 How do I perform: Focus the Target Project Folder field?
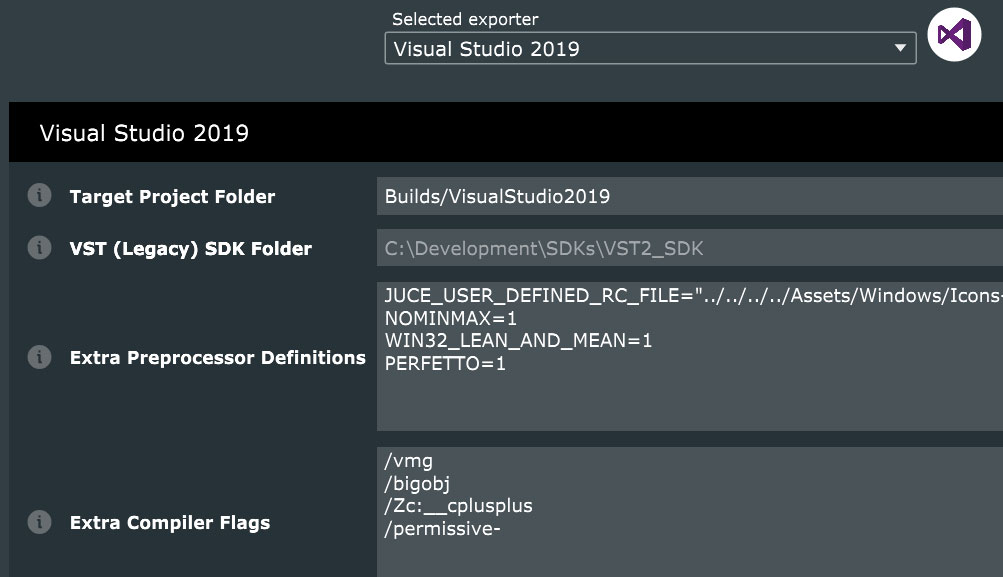688,196
